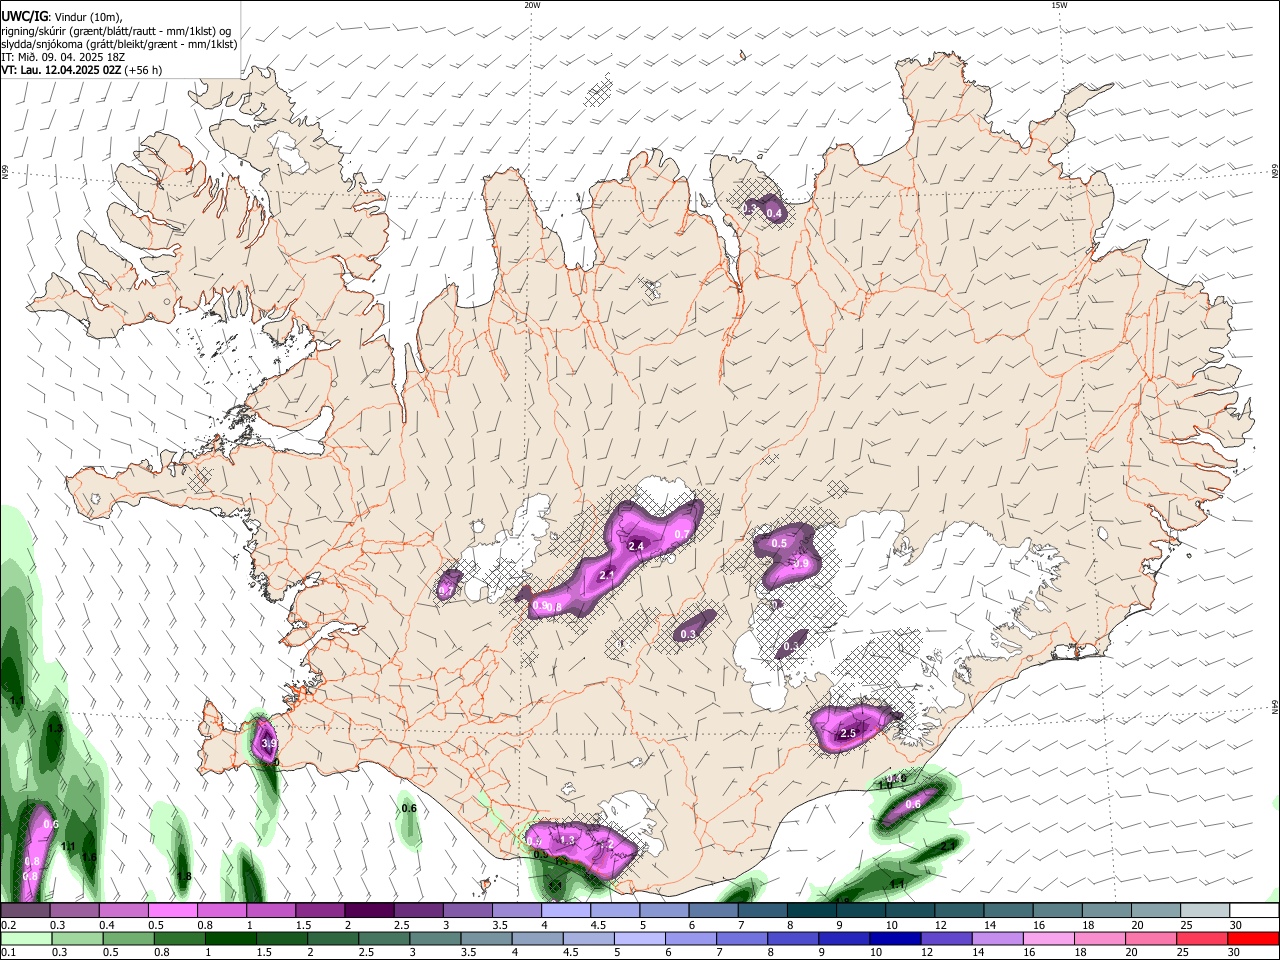Click the purple 12 mm rain legend swatch

pyautogui.click(x=947, y=939)
